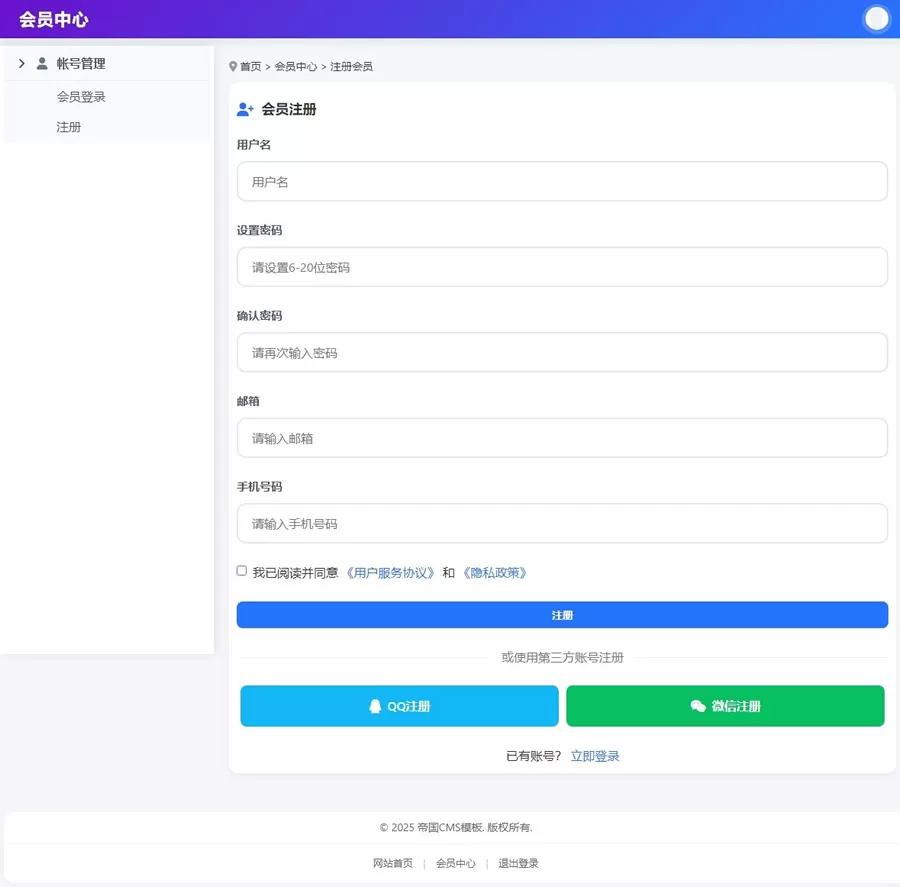Click 注册会员 breadcrumb text
The width and height of the screenshot is (900, 887).
[x=351, y=67]
